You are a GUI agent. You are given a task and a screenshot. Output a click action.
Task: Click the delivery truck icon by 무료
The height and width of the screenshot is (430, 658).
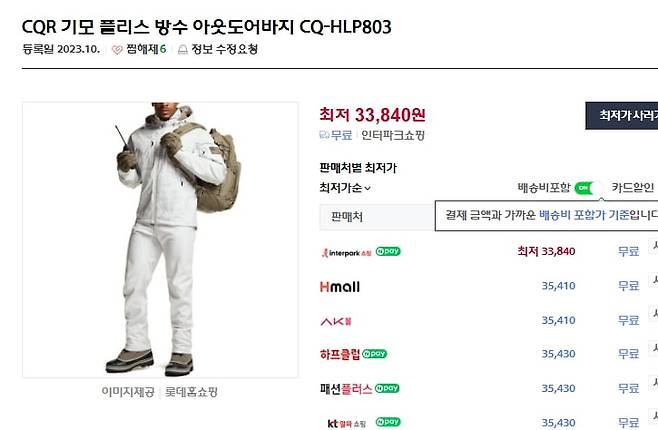pyautogui.click(x=324, y=135)
